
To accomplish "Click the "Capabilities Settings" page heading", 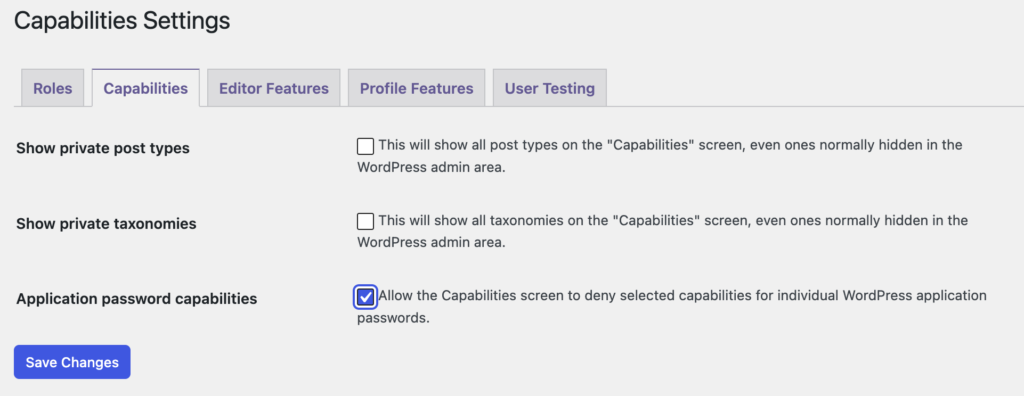I will coord(122,21).
